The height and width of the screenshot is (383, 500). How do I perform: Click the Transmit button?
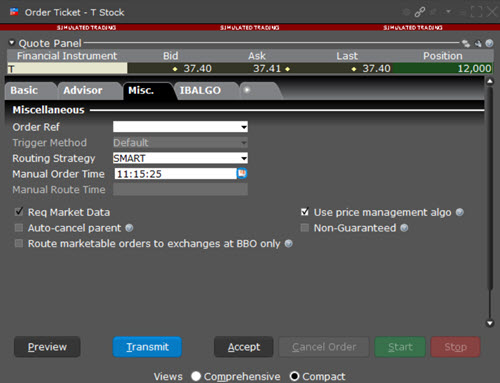tap(147, 347)
